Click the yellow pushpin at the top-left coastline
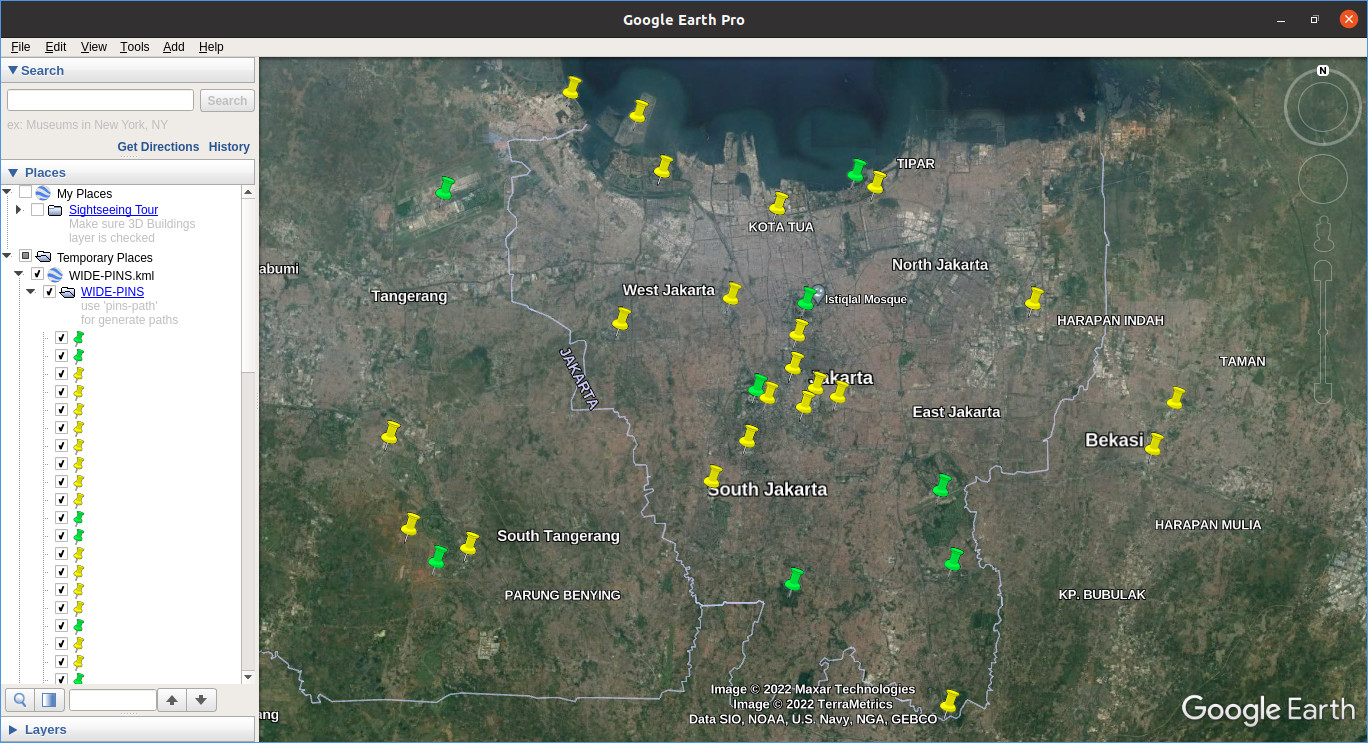The image size is (1368, 743). point(572,88)
